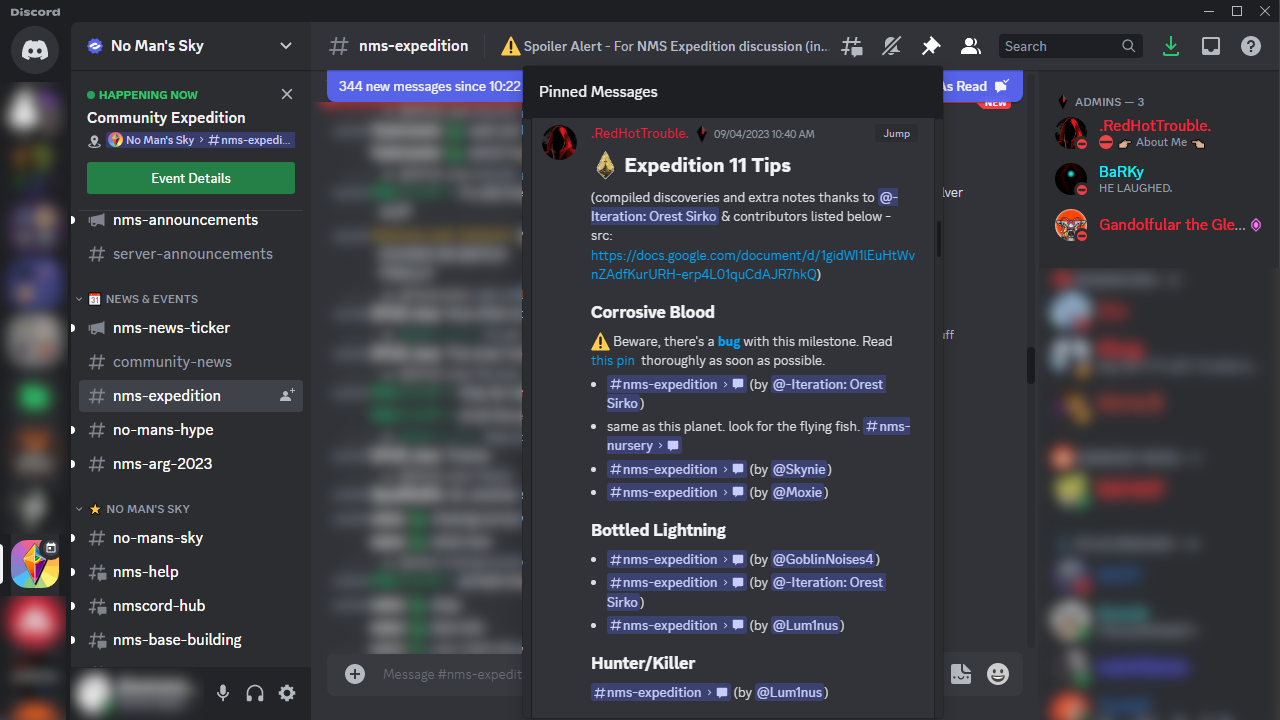1280x720 pixels.
Task: Open the Inbox icon
Action: [x=1211, y=46]
